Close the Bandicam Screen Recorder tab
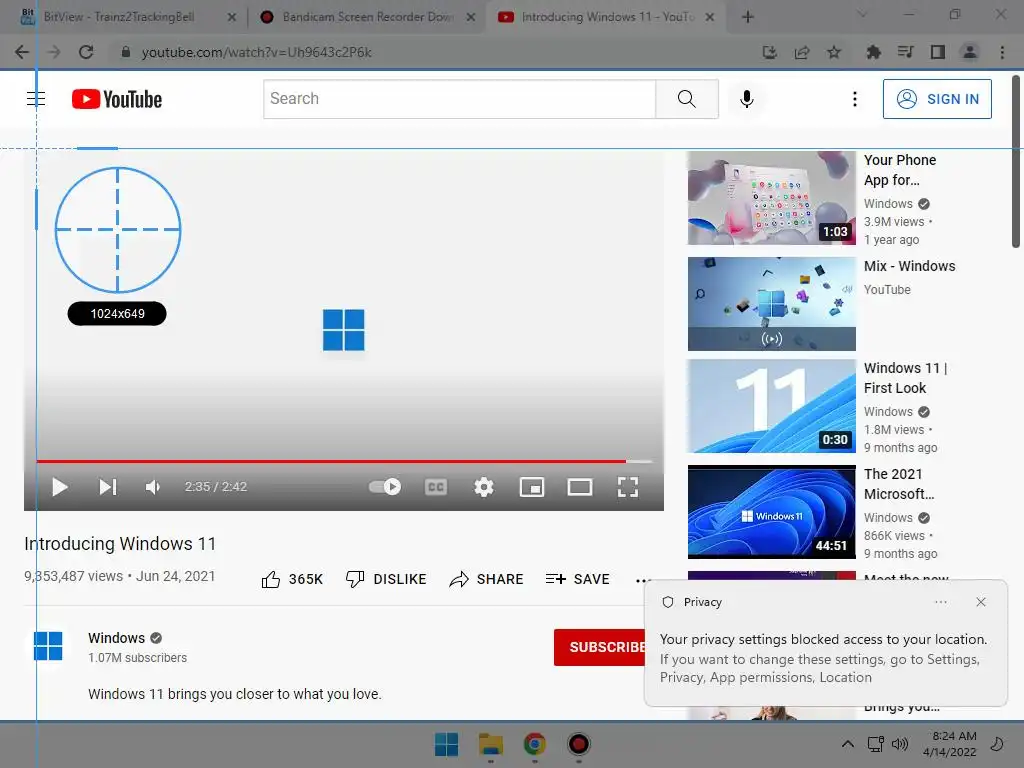 [x=470, y=18]
